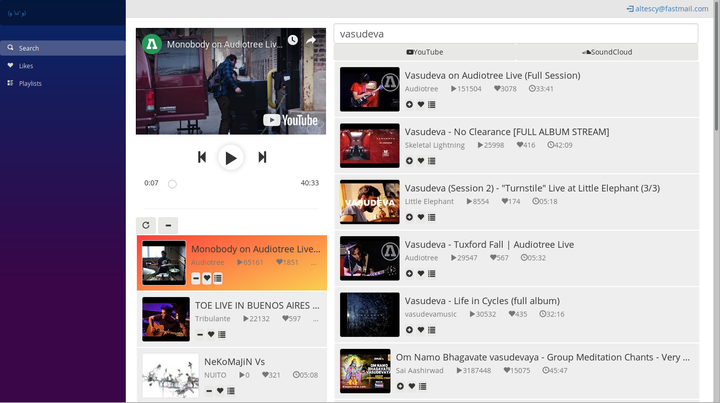Image resolution: width=720 pixels, height=403 pixels.
Task: Like Vasudeva Tuxford Fall Audiotree Live
Action: coord(421,274)
